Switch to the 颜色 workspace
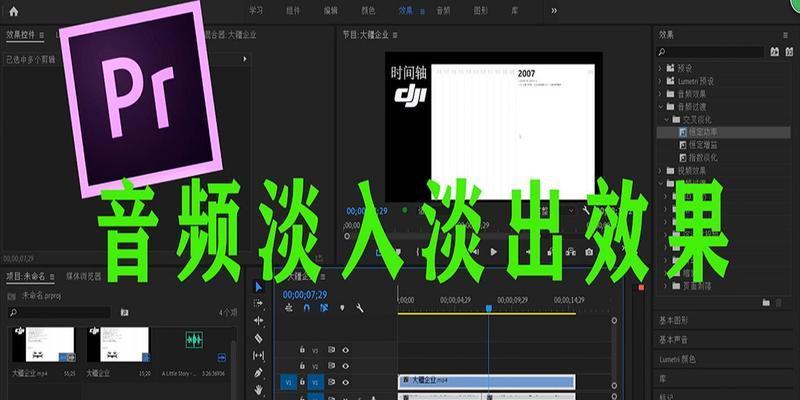This screenshot has width=800, height=400. pyautogui.click(x=368, y=11)
